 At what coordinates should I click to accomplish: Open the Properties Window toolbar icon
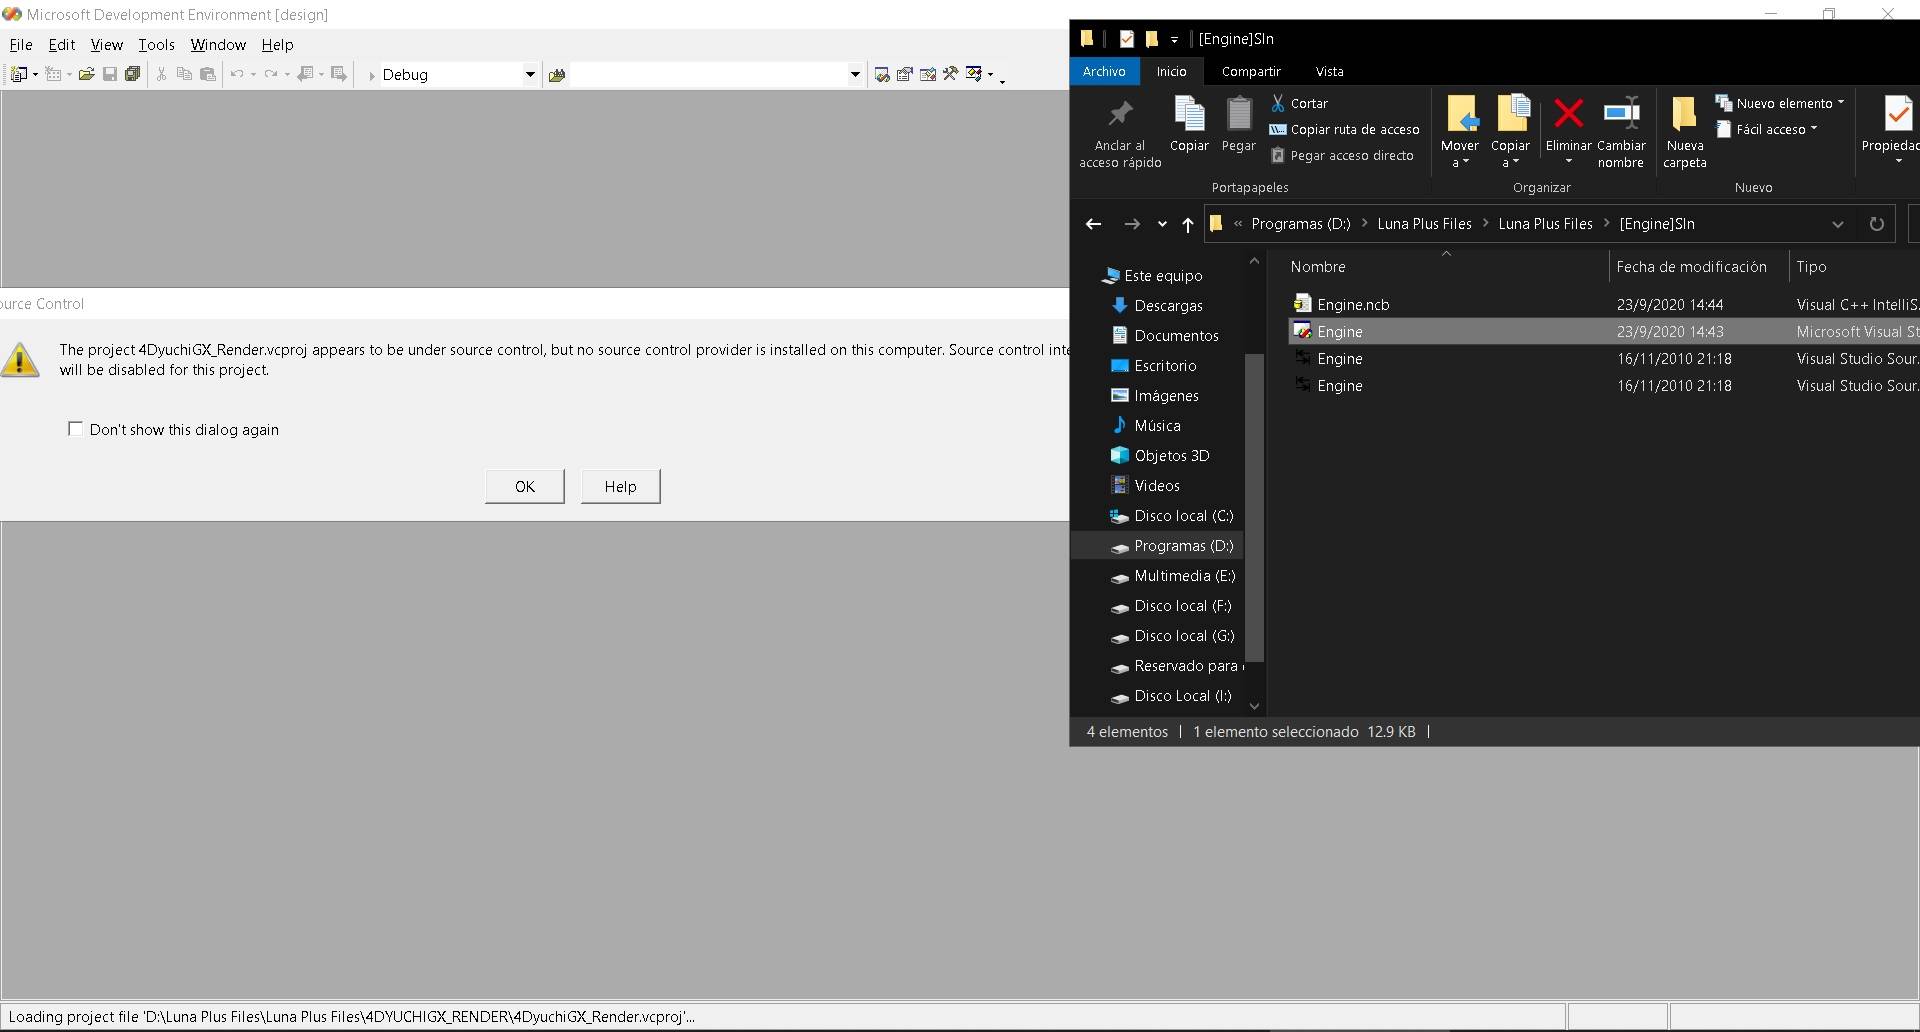pos(905,74)
